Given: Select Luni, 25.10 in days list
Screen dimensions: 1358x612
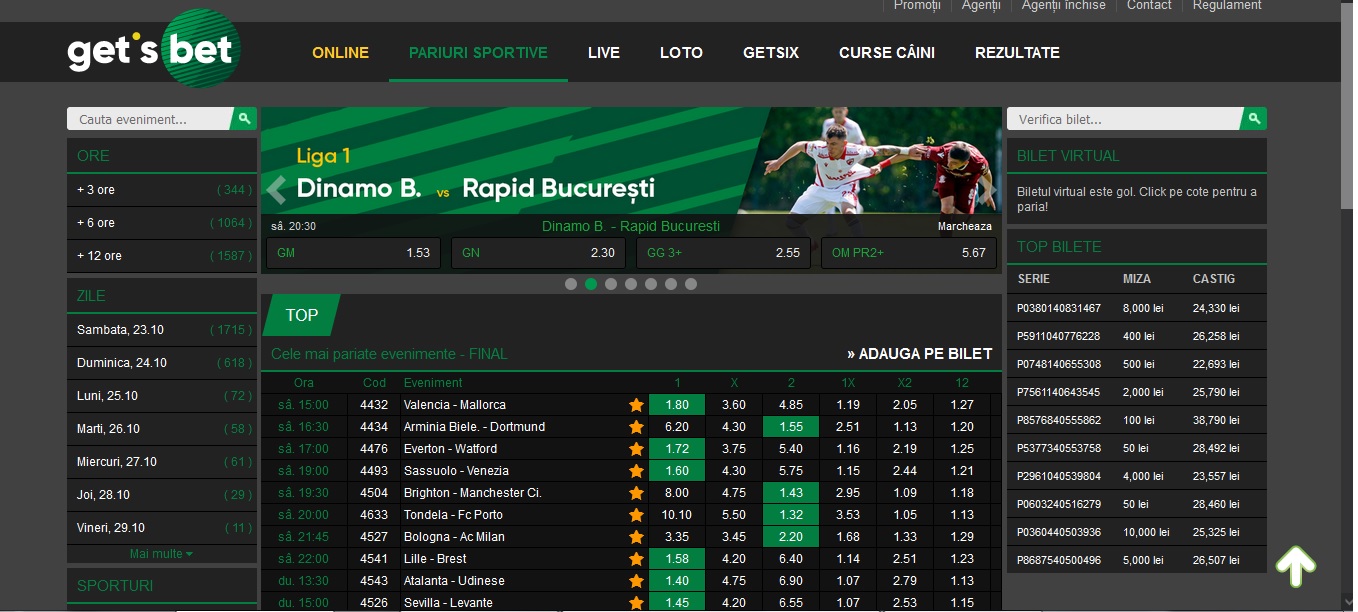Looking at the screenshot, I should pos(162,396).
